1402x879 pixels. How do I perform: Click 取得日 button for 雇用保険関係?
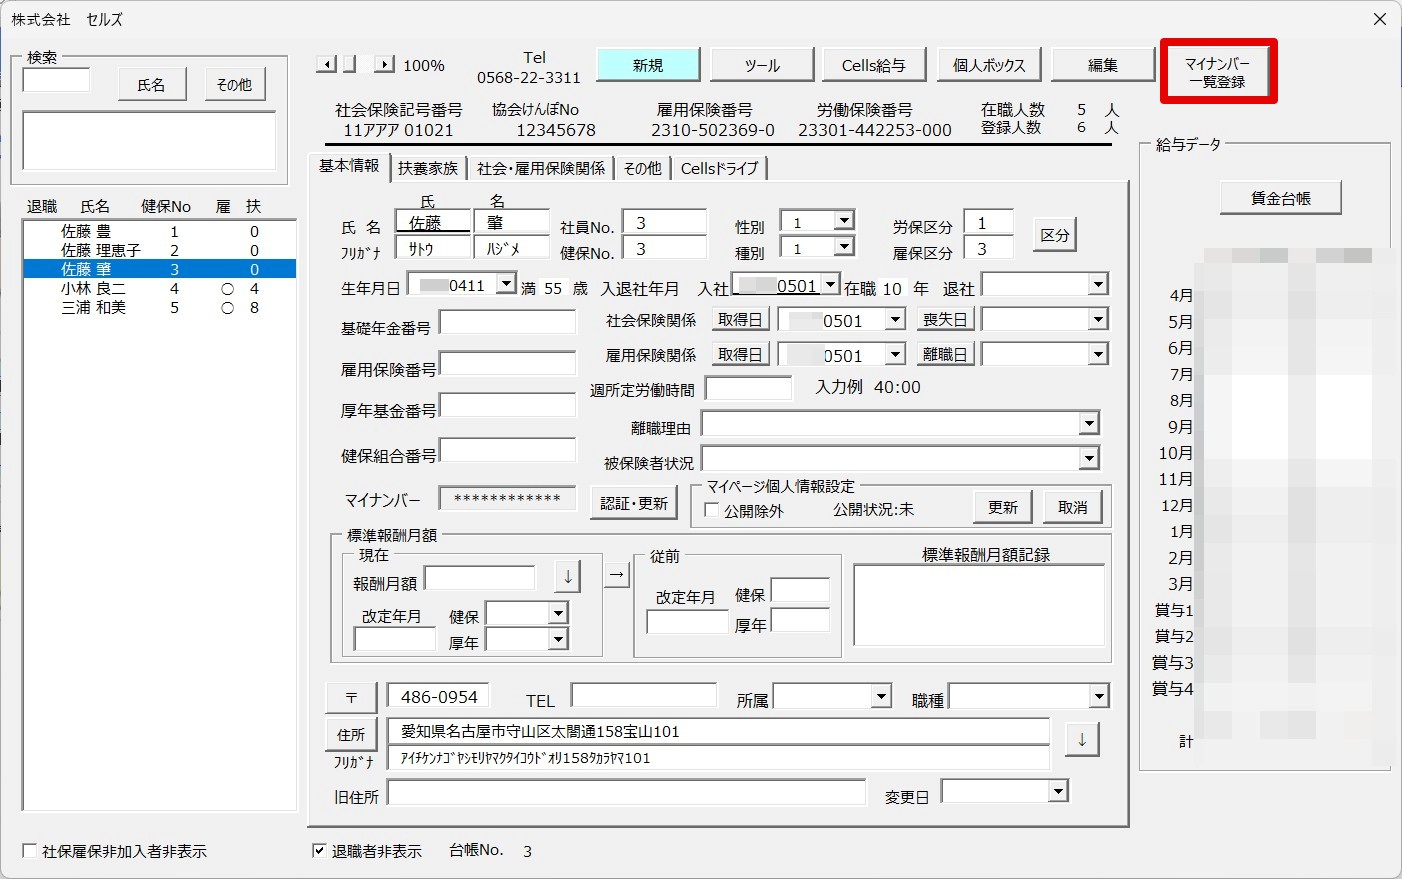(741, 355)
